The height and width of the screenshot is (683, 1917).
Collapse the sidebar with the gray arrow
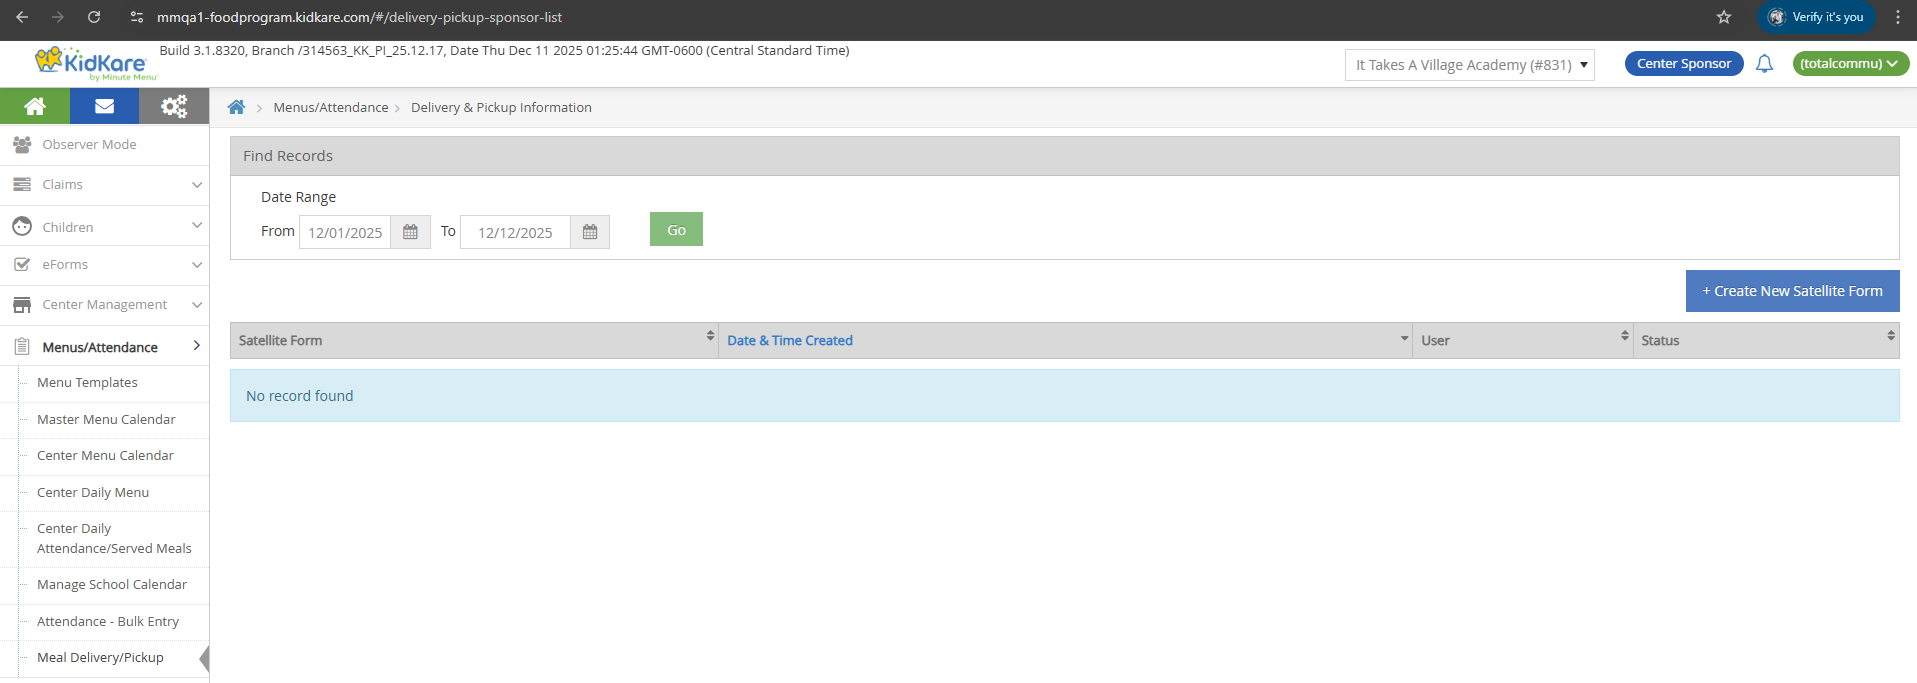(204, 658)
